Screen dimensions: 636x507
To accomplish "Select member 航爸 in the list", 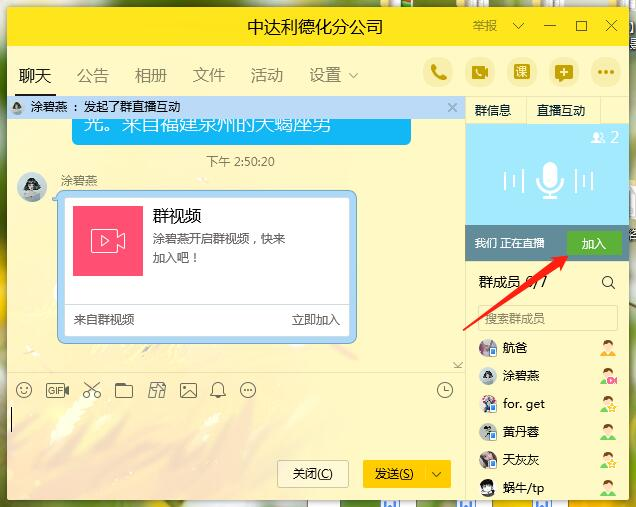I will [547, 348].
